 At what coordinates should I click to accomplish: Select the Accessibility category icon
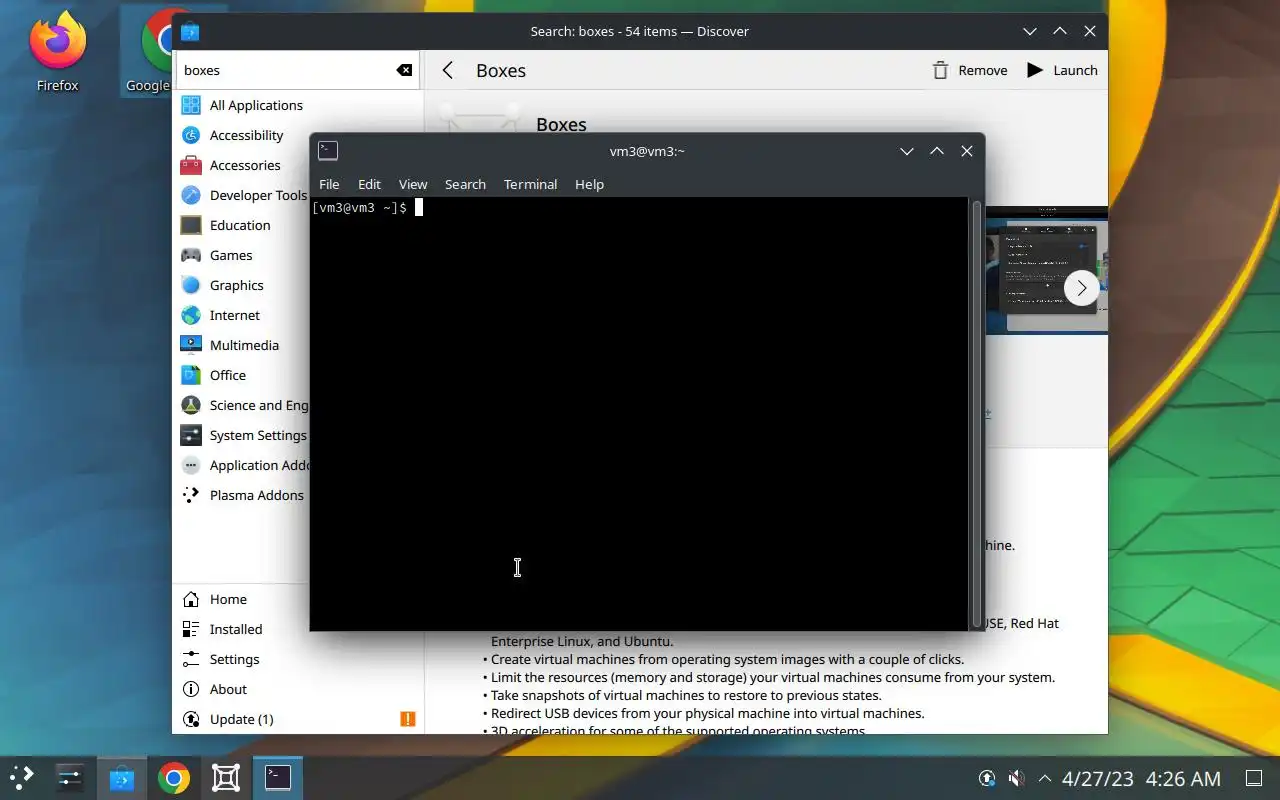[x=191, y=135]
